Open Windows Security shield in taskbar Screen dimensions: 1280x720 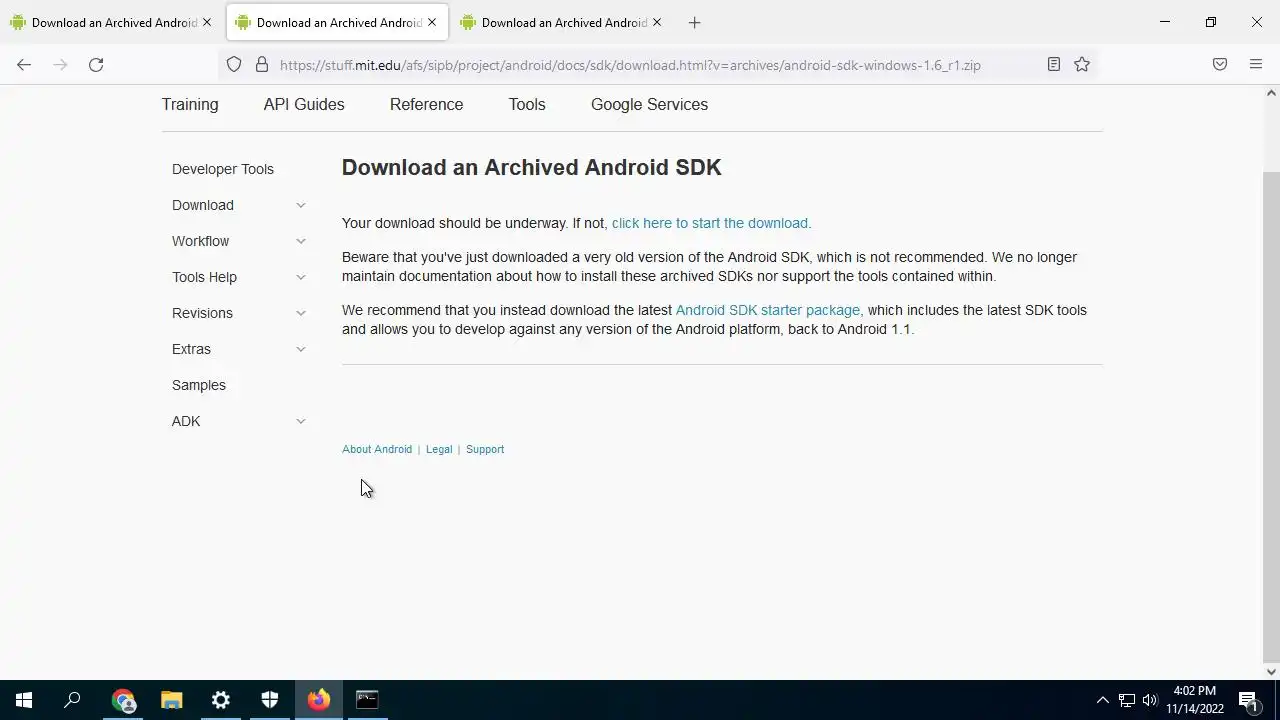pyautogui.click(x=270, y=700)
